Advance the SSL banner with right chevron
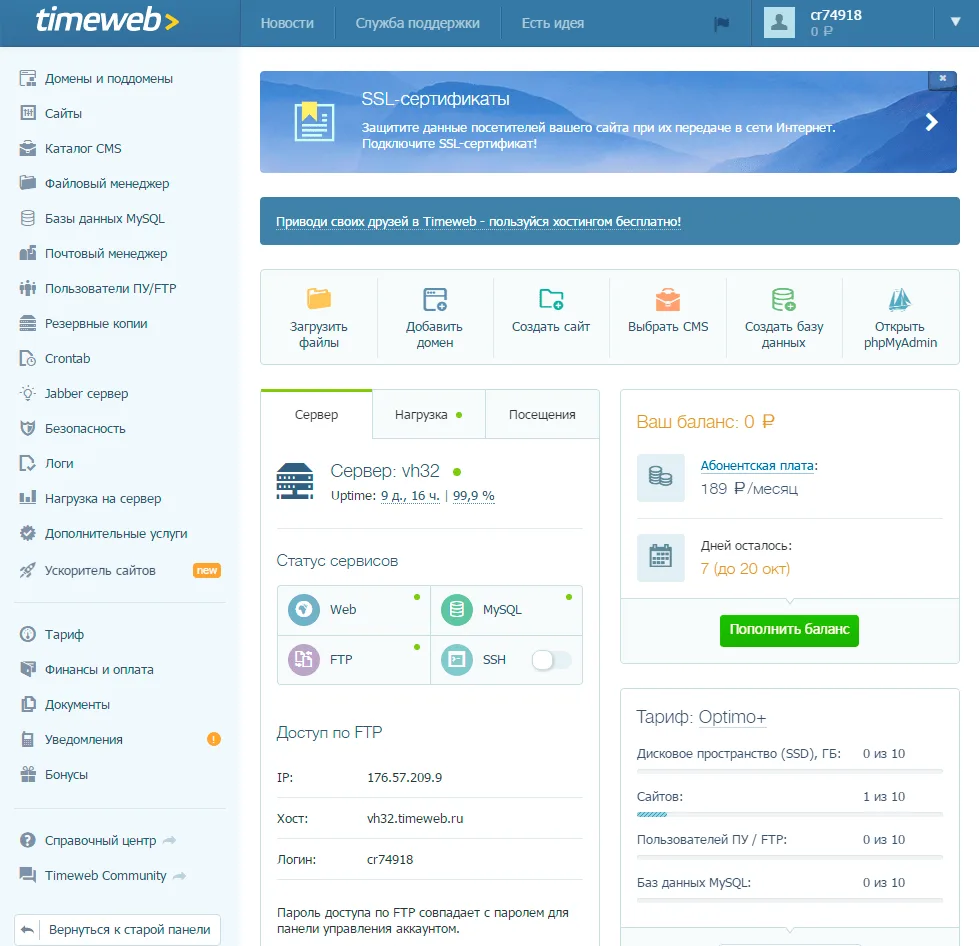Viewport: 979px width, 946px height. point(932,122)
